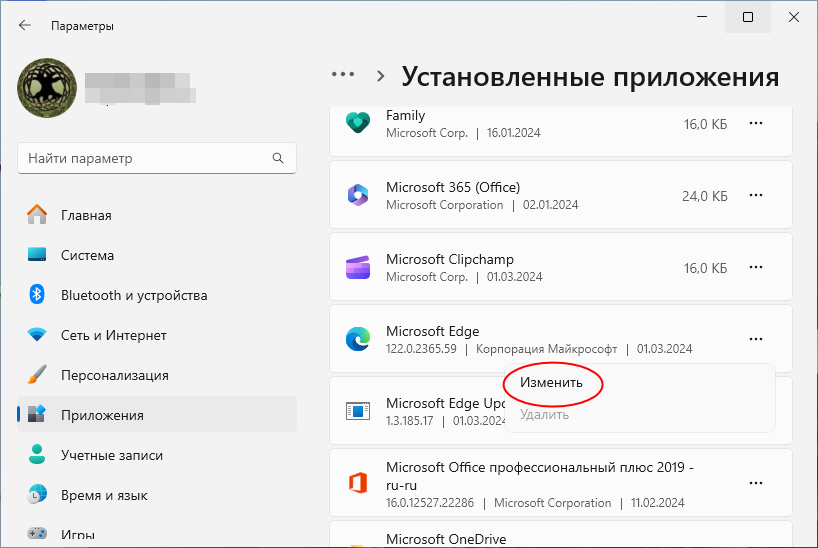Click the Microsoft Office 2019 icon

coord(358,483)
